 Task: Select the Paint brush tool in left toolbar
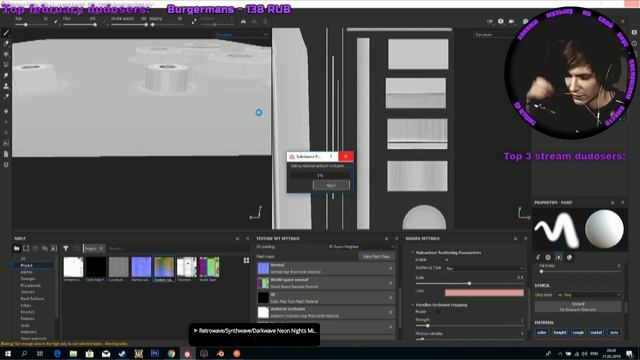tap(6, 33)
